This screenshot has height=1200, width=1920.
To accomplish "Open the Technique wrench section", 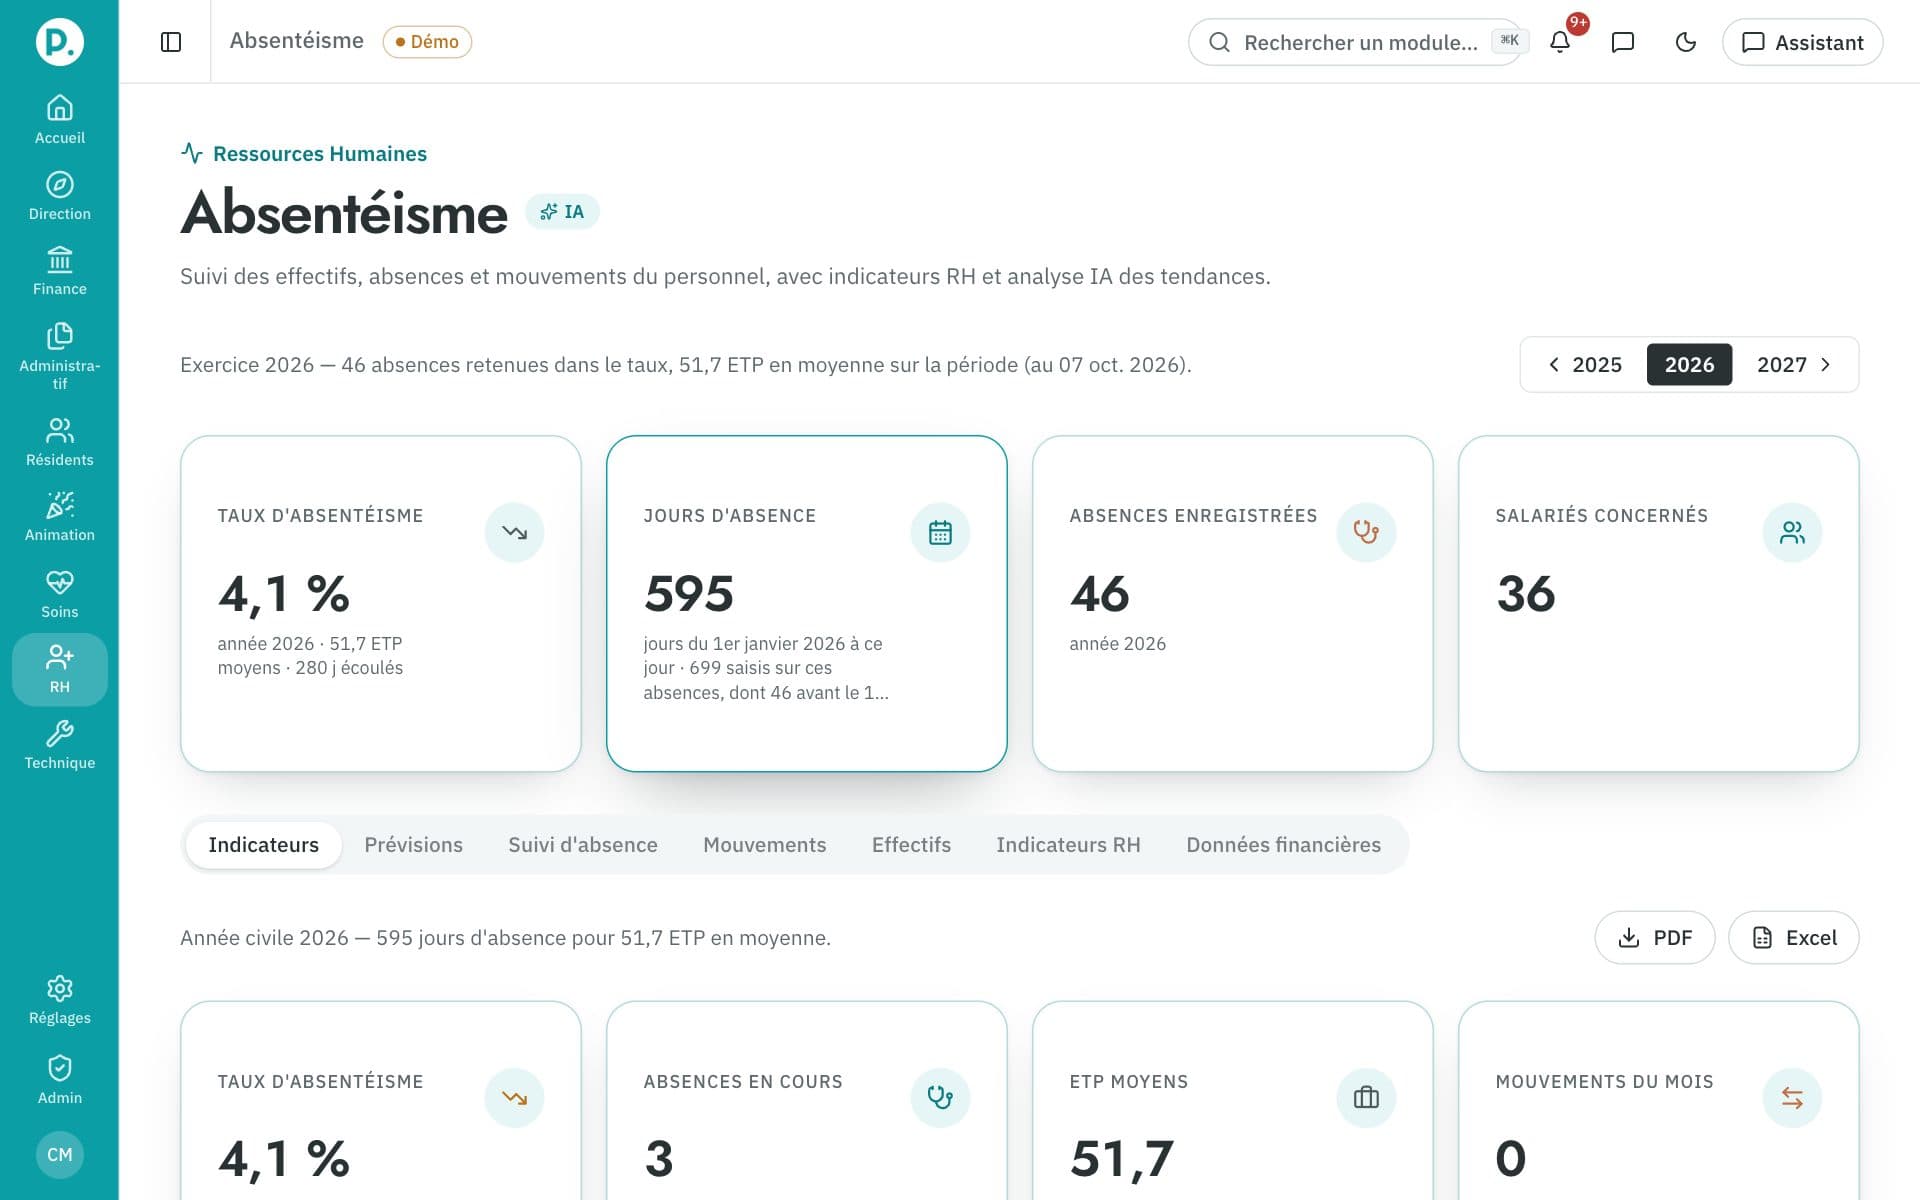I will pyautogui.click(x=59, y=745).
